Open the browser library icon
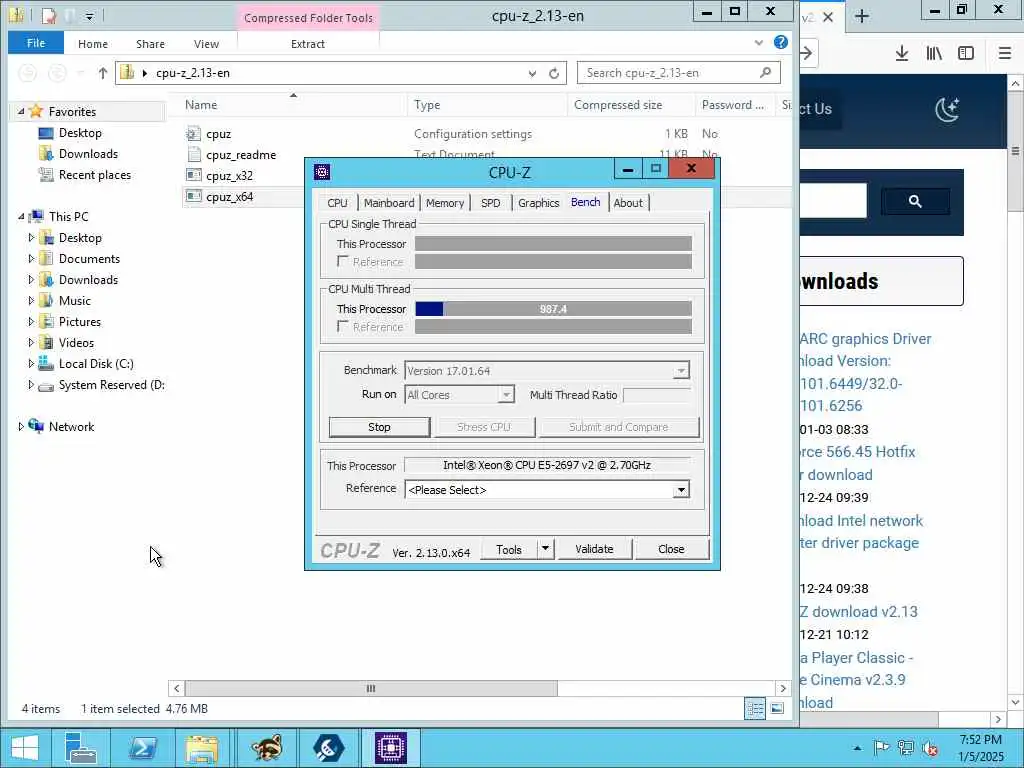The image size is (1024, 768). 934,54
